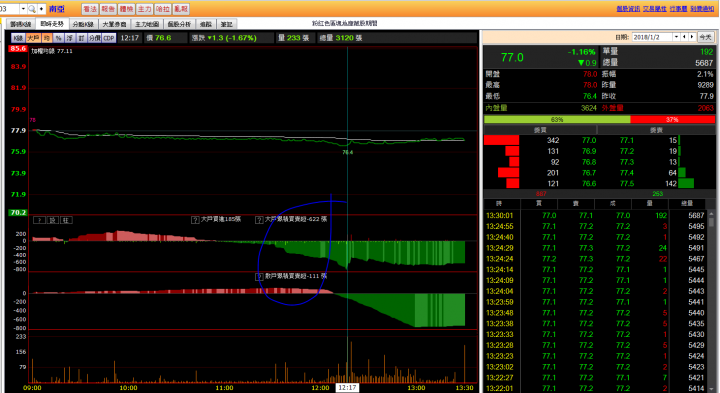This screenshot has width=720, height=393.
Task: Click the tick row at 13:24:29
Action: point(595,248)
